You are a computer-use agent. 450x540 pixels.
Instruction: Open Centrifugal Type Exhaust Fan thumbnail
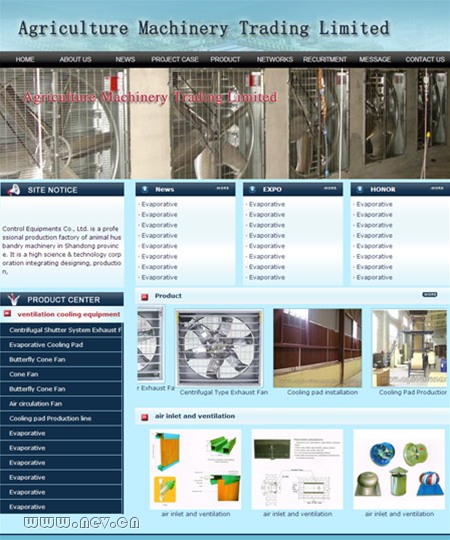pos(219,348)
